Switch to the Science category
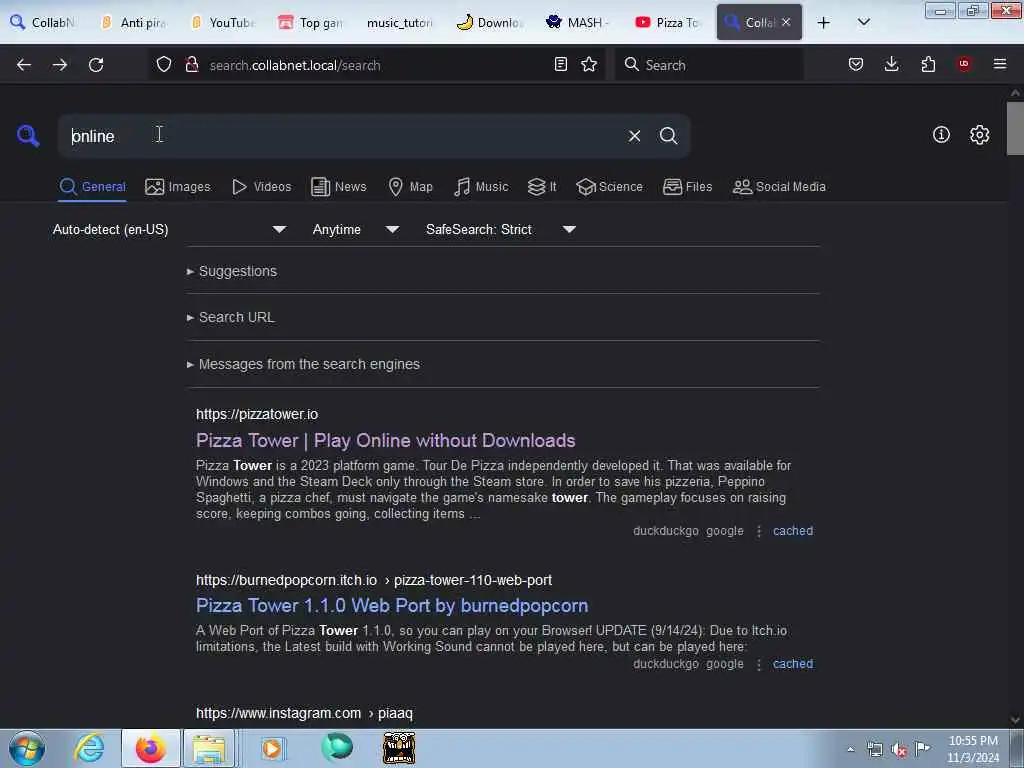 609,187
